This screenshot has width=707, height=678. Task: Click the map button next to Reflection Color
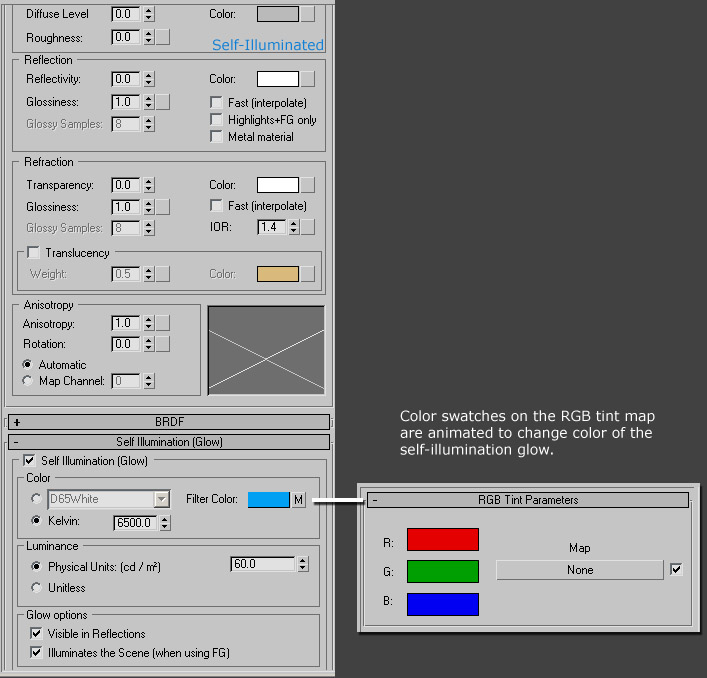pyautogui.click(x=308, y=79)
